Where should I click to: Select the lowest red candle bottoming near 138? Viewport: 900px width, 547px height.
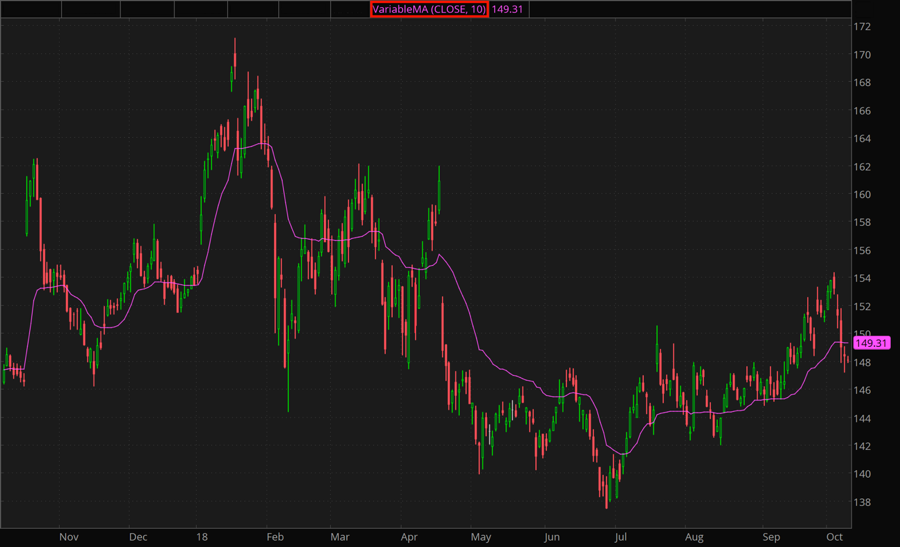coord(606,488)
